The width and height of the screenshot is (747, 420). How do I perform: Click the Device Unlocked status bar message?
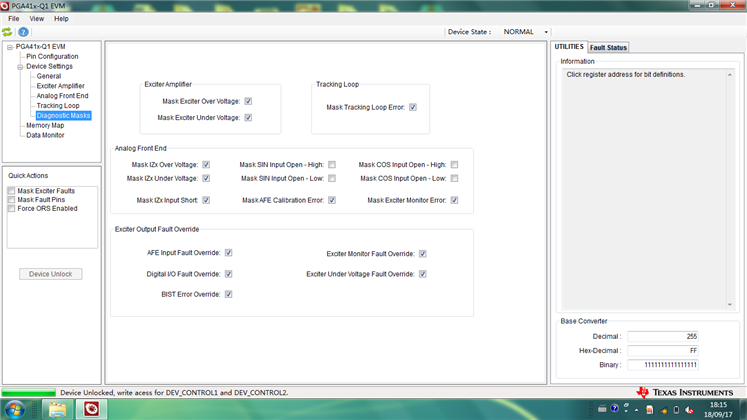pos(174,393)
